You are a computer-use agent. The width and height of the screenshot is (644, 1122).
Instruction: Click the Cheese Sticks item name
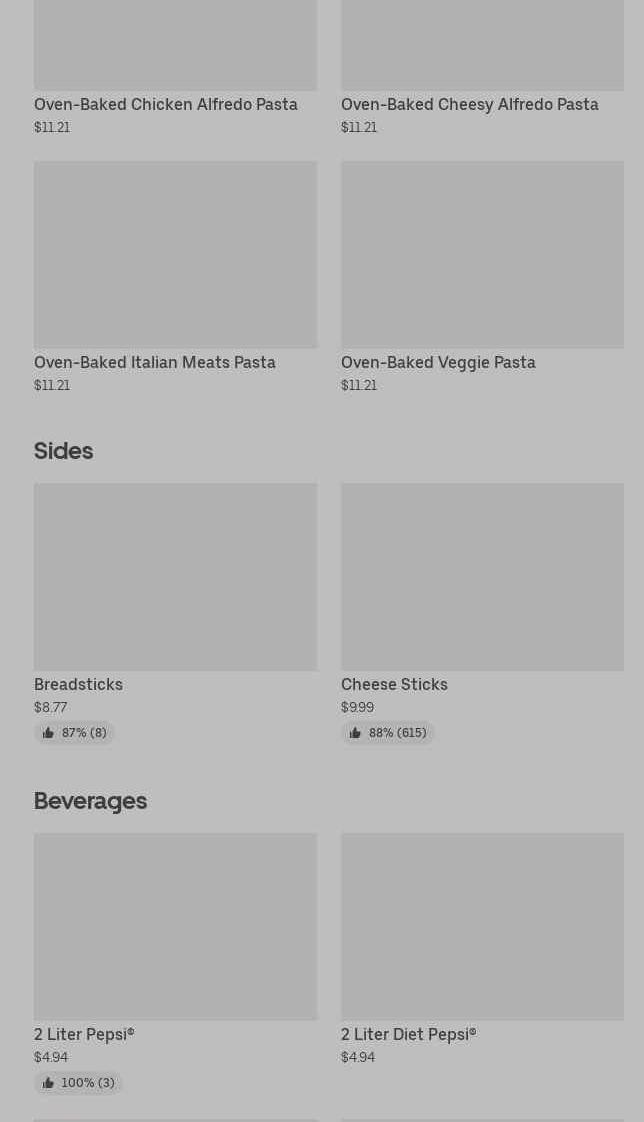click(x=394, y=684)
